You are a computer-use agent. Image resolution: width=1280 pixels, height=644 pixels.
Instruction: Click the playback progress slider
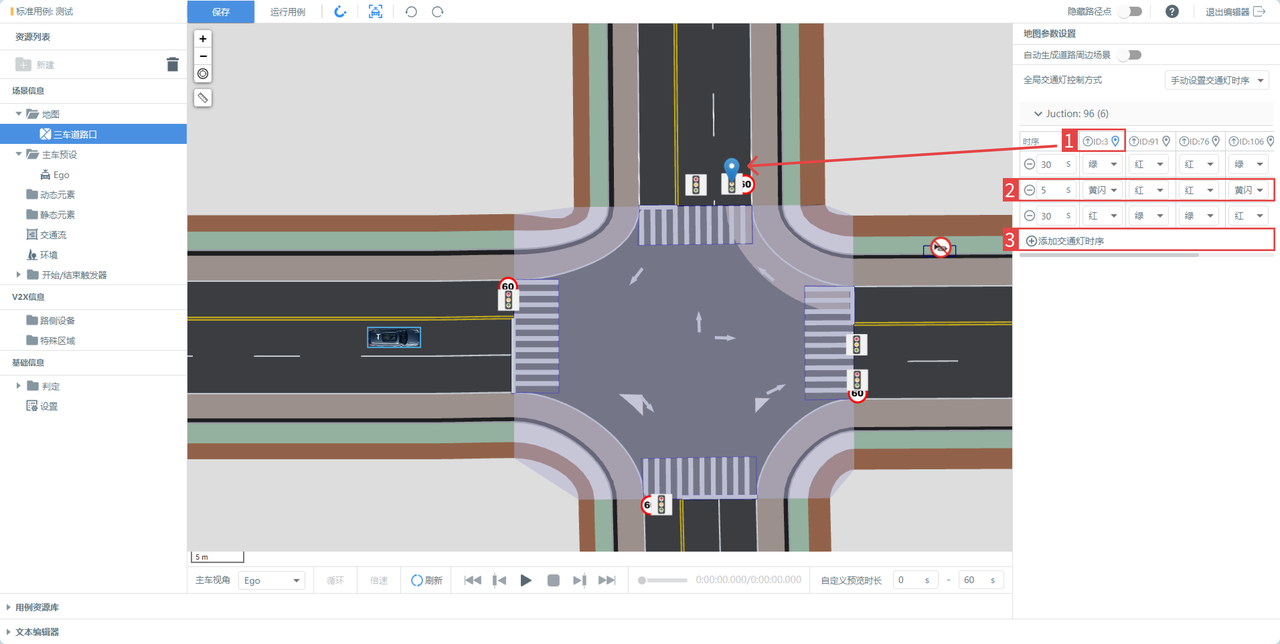[662, 580]
